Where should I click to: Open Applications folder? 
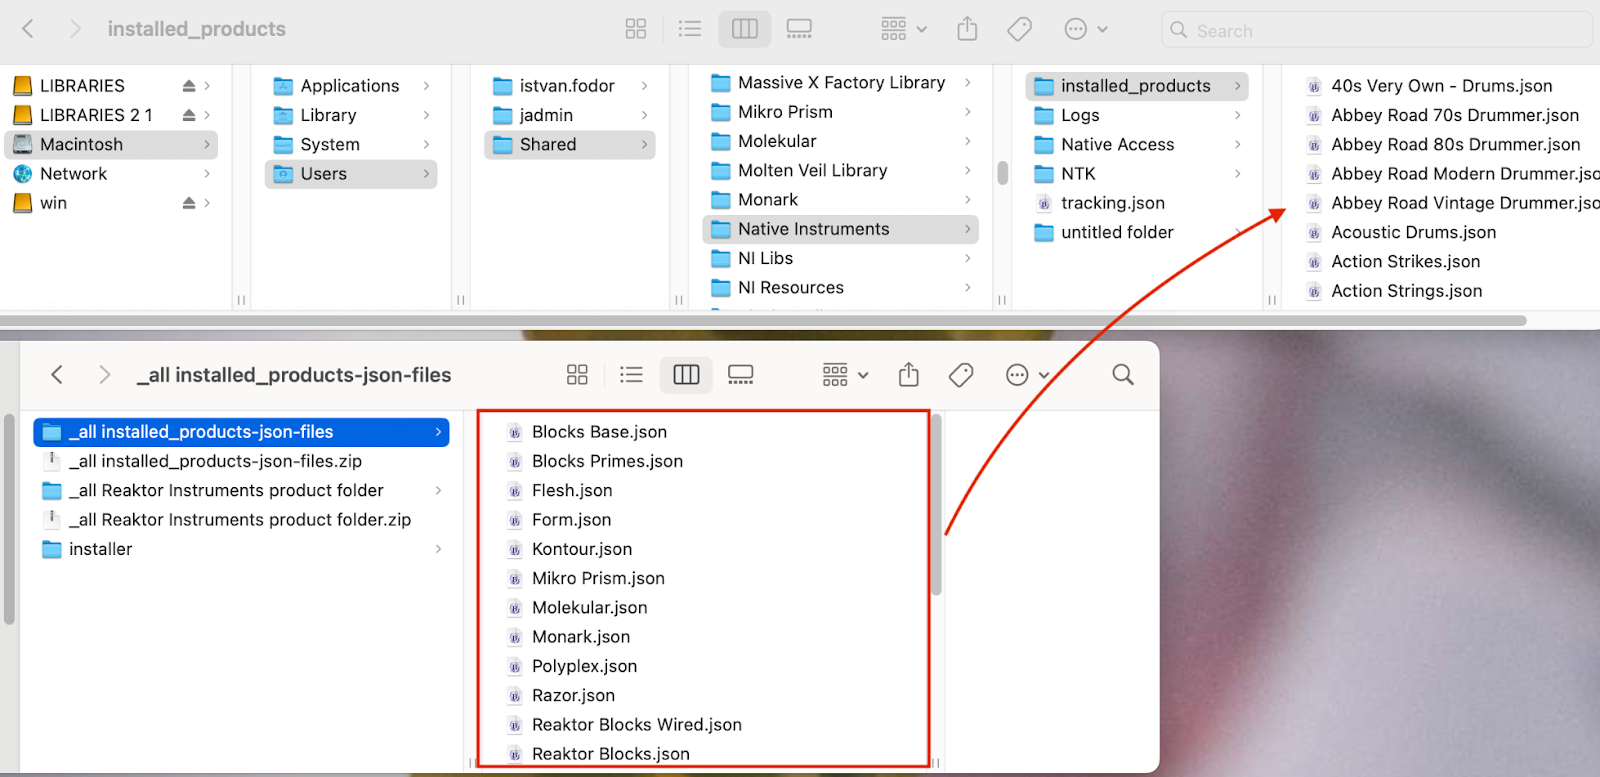pyautogui.click(x=351, y=86)
